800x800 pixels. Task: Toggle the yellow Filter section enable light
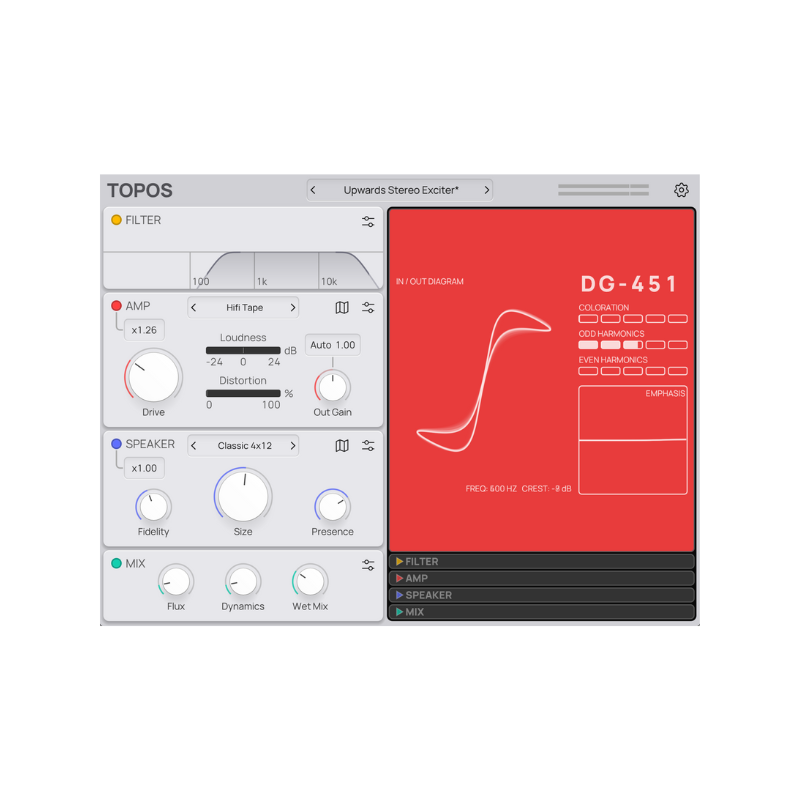point(117,220)
